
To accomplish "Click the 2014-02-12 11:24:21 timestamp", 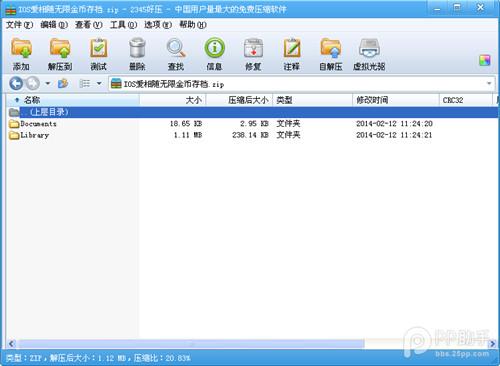I will point(394,135).
